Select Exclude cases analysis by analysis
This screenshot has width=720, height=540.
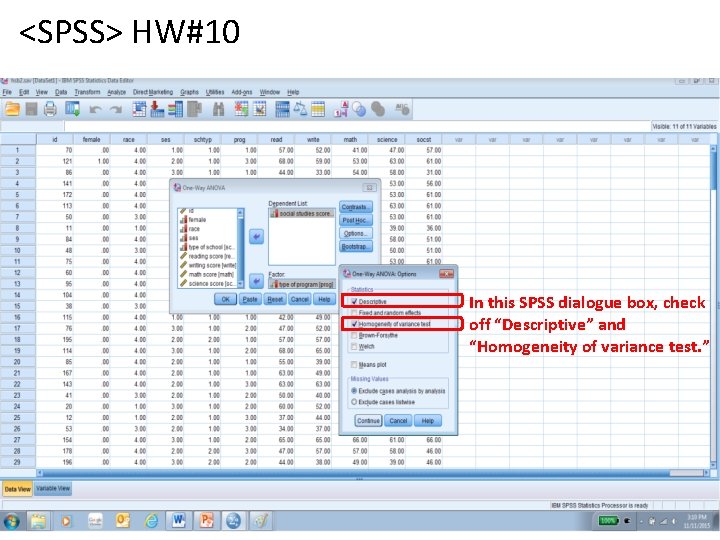(354, 391)
